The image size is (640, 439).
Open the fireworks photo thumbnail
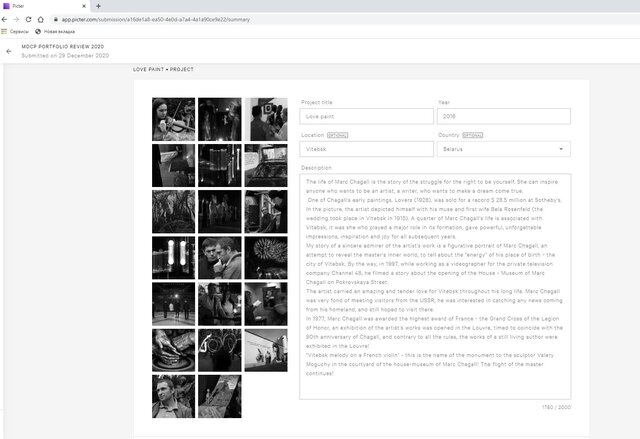266,258
